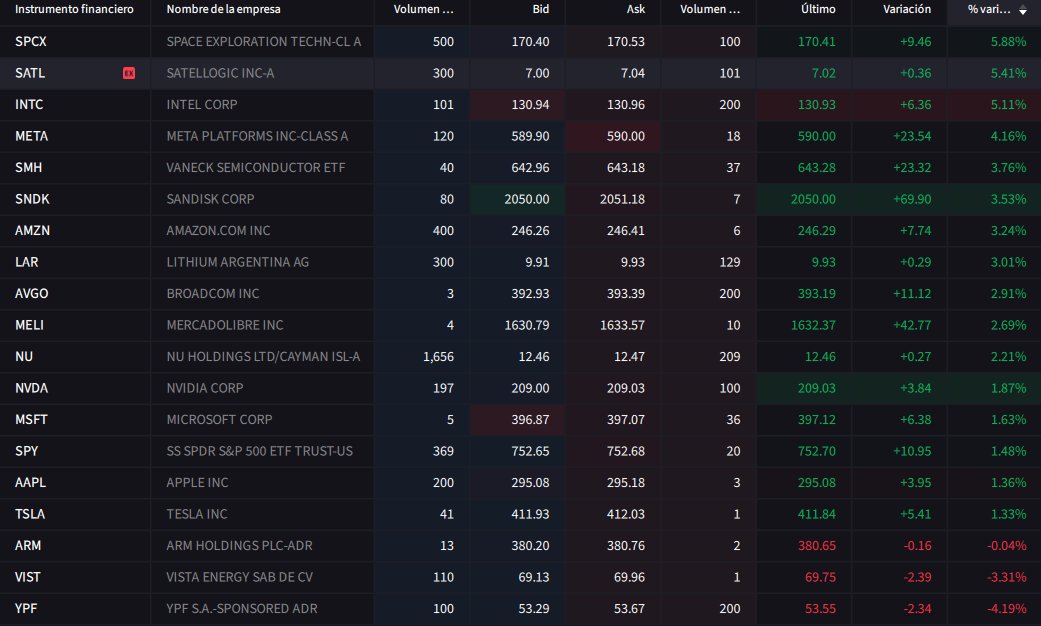Click SS SPDR S&P 500 ETF TRUST-US name
The height and width of the screenshot is (626, 1041).
point(259,451)
